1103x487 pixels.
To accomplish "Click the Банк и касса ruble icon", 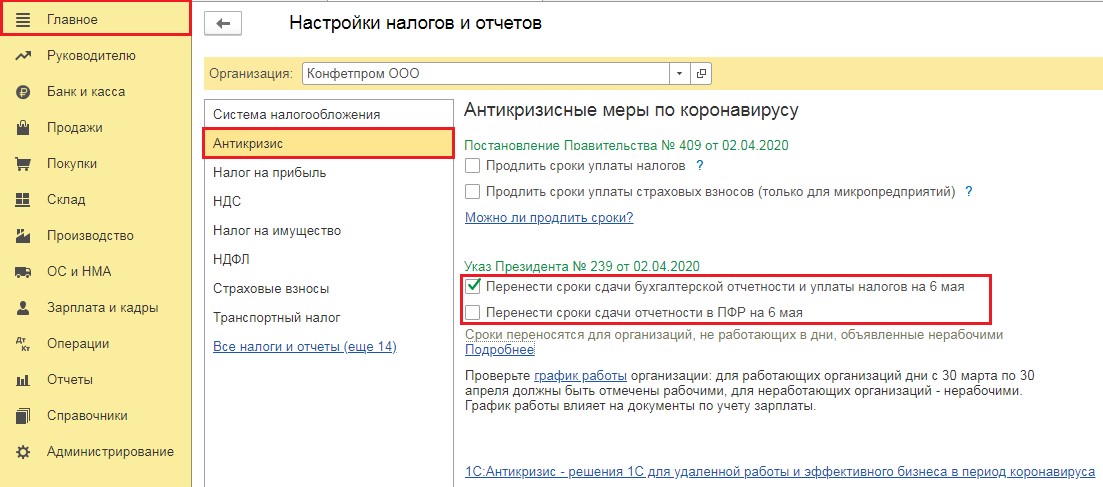I will pos(23,91).
